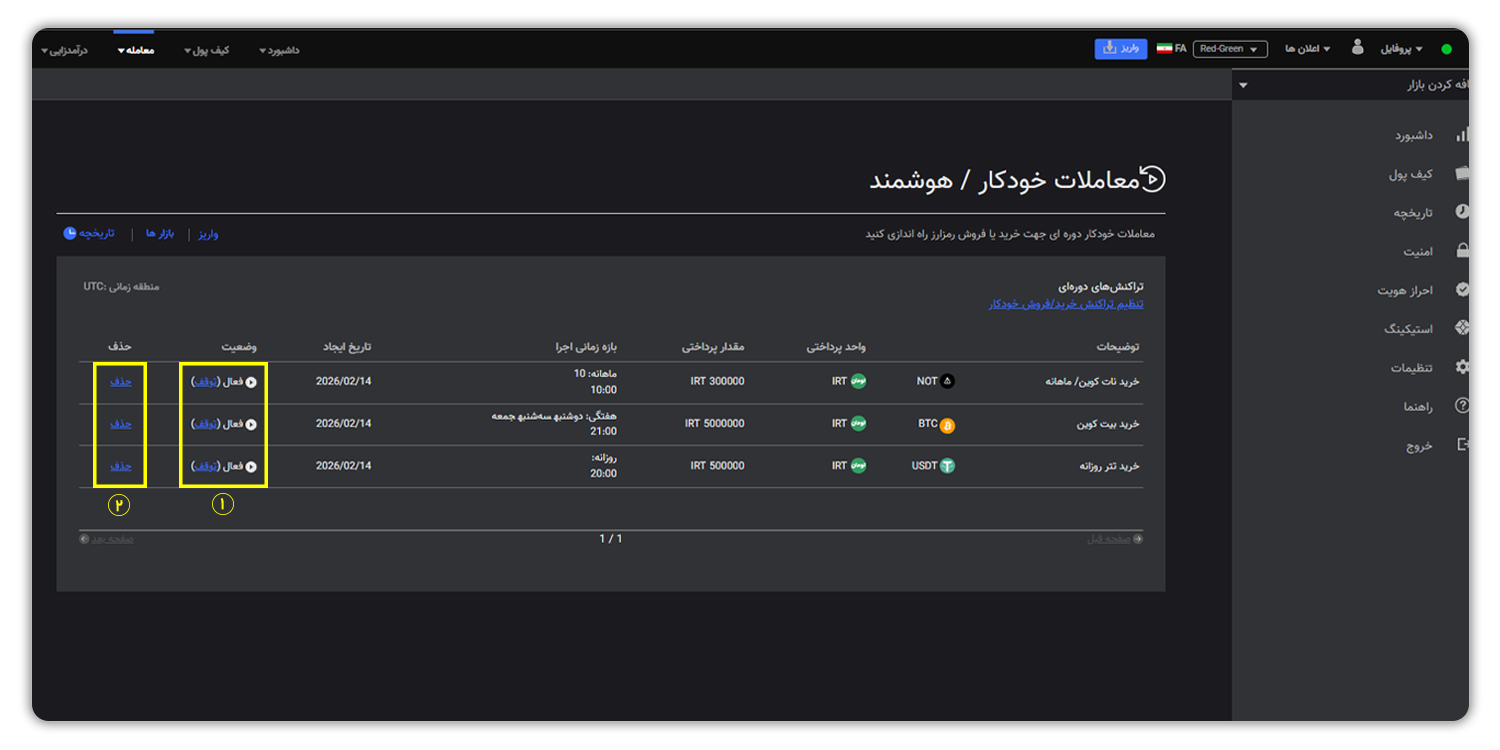This screenshot has width=1500, height=750.
Task: Click the استیکینگ staking icon in the sidebar
Action: click(x=1460, y=327)
